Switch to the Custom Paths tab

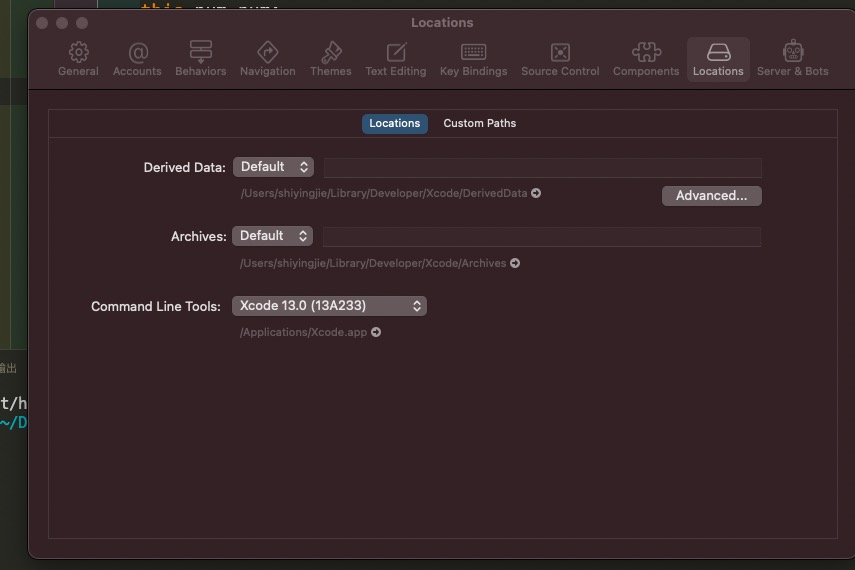tap(479, 123)
